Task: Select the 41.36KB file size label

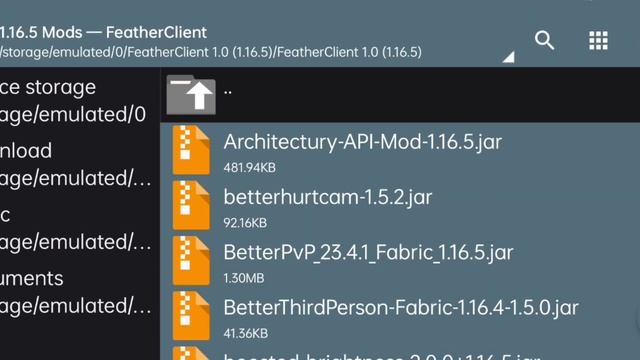Action: [246, 333]
